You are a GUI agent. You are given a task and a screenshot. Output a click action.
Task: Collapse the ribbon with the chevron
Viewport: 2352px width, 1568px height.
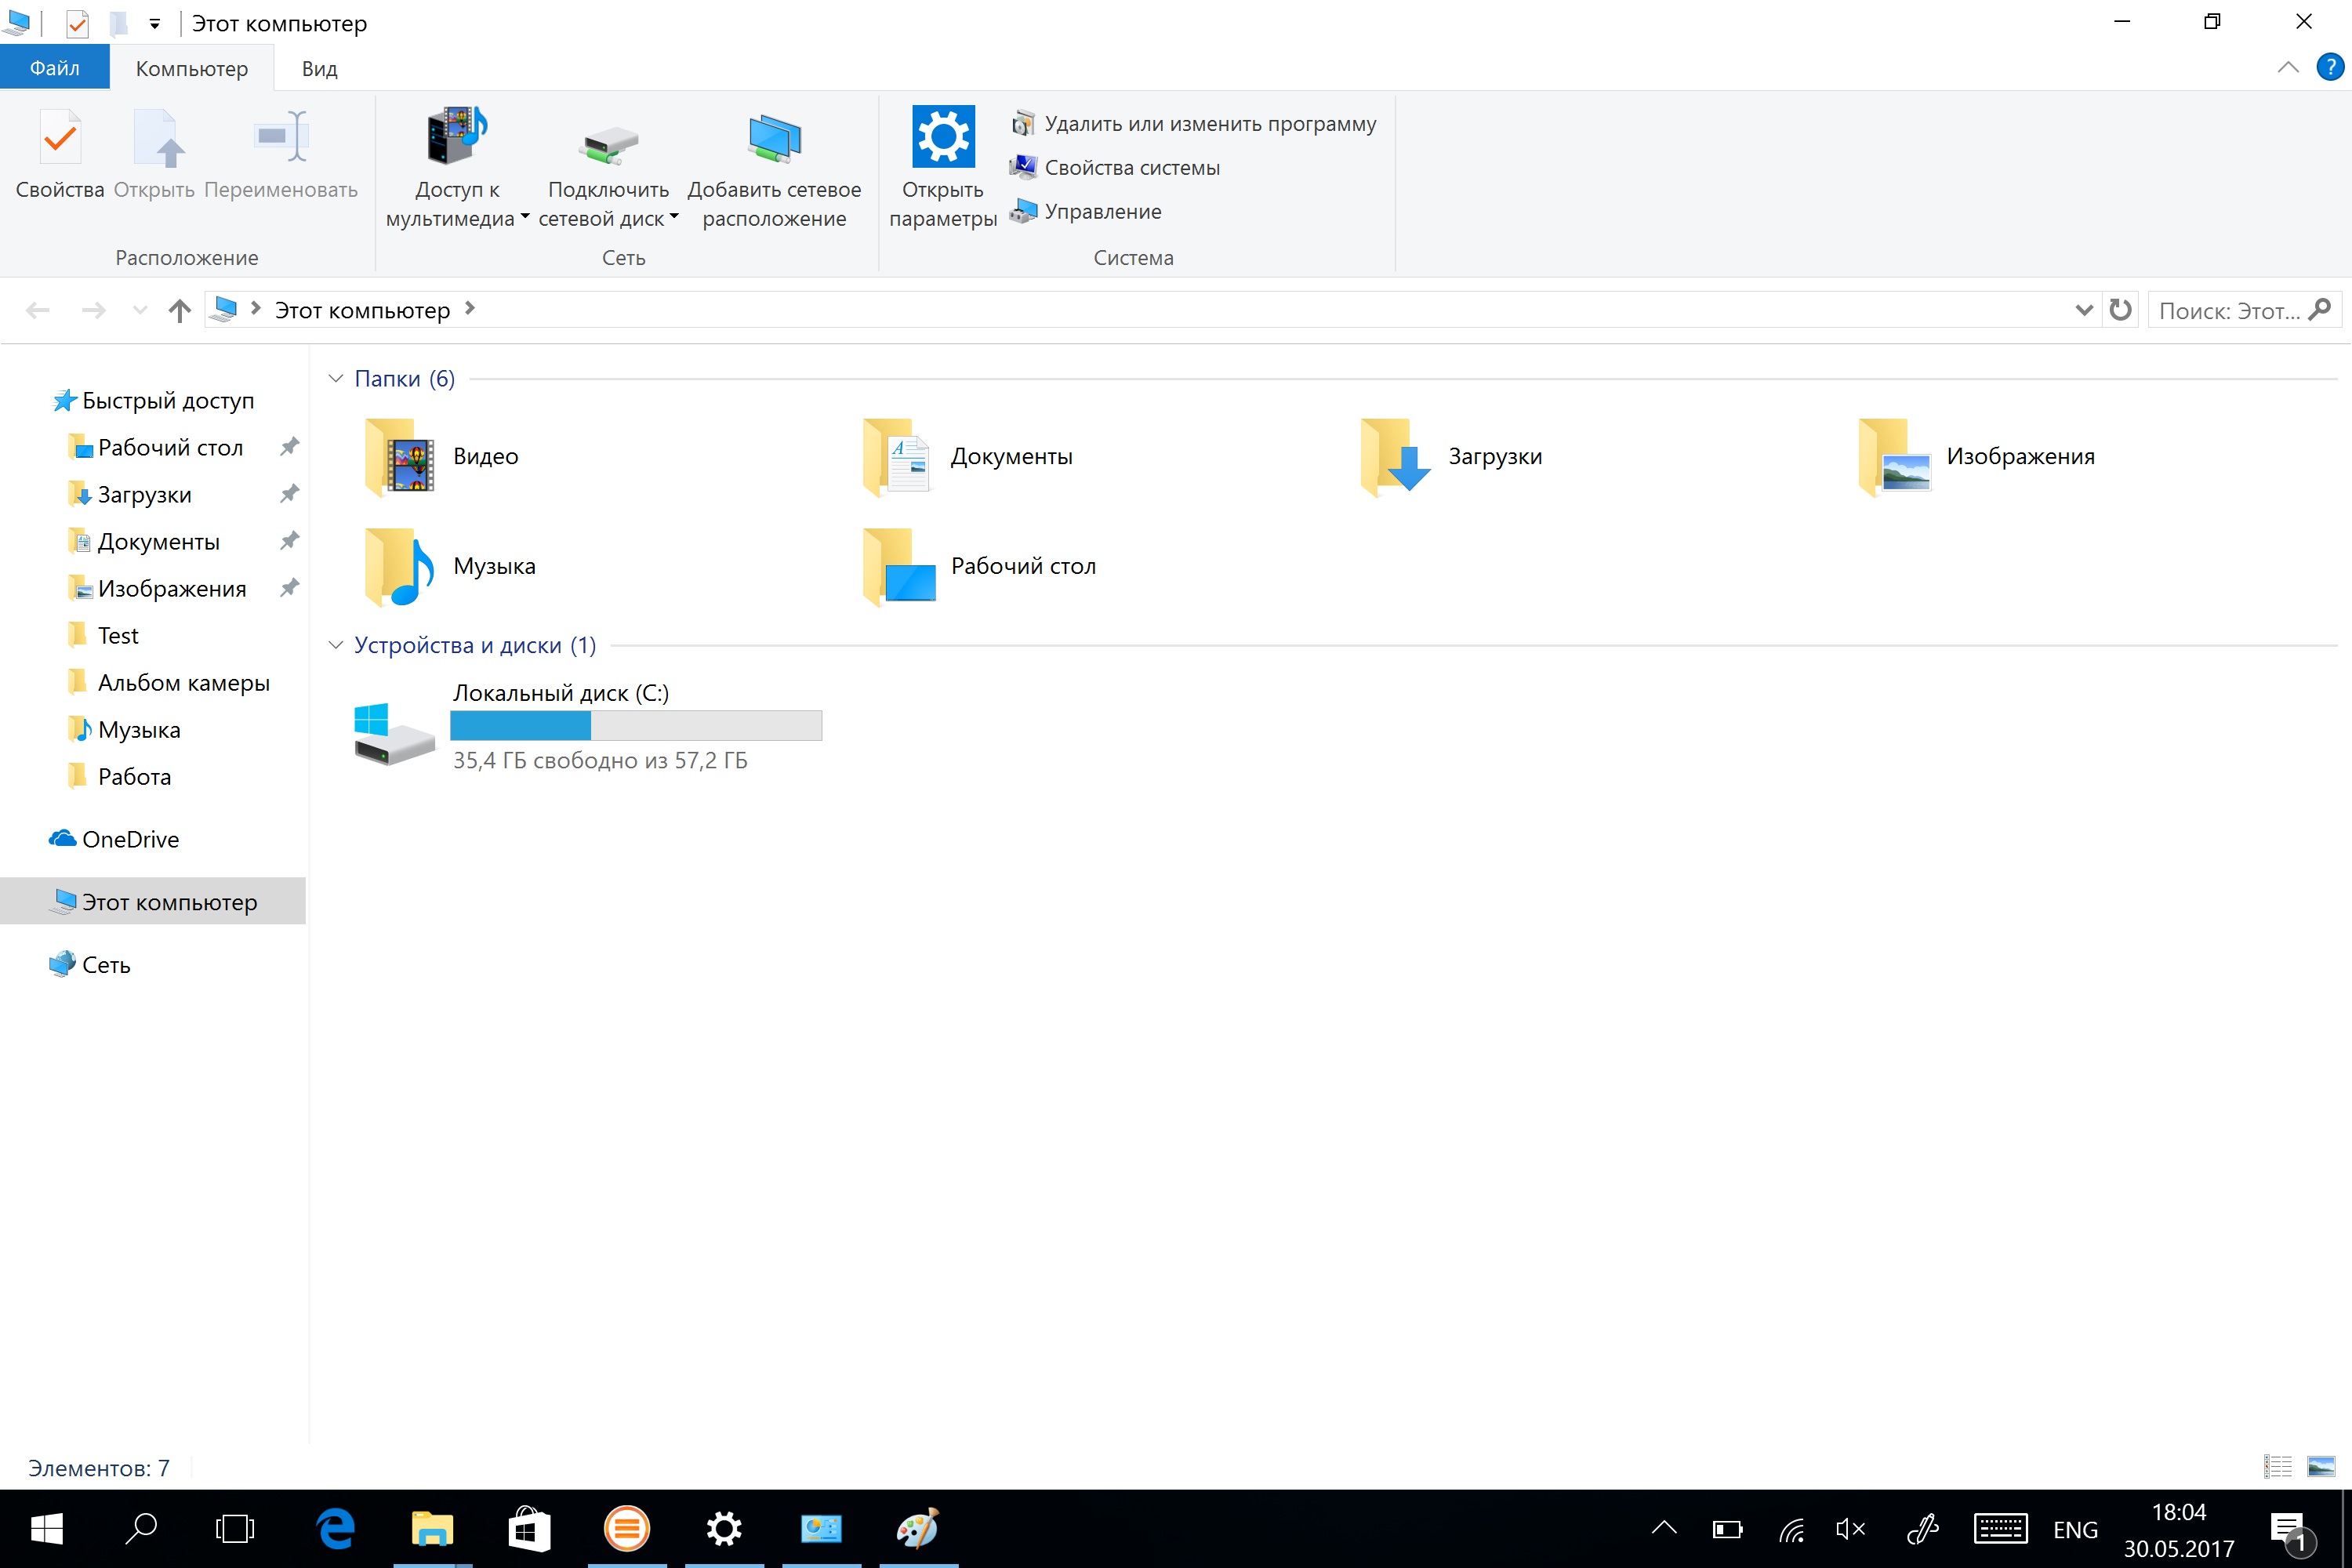point(2287,67)
